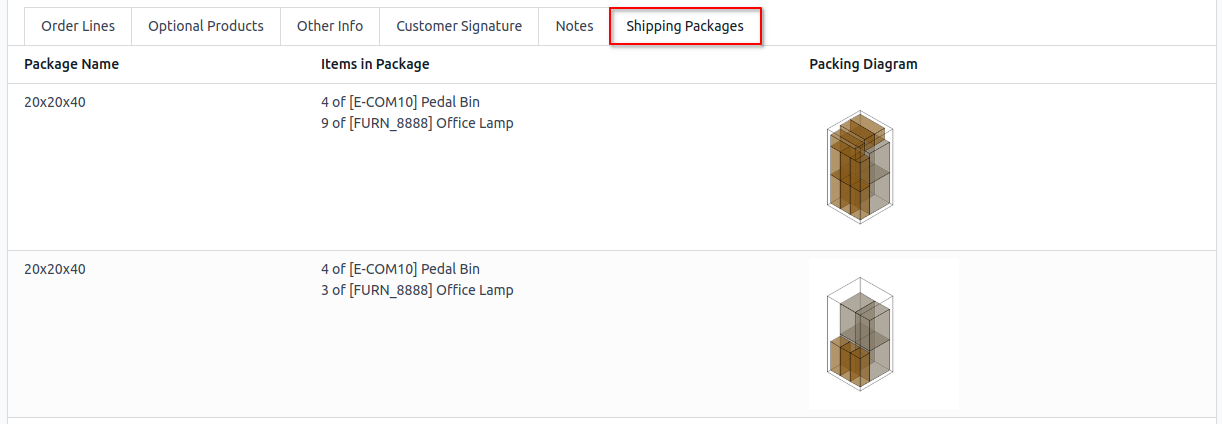Open the Other Info tab
Image resolution: width=1222 pixels, height=424 pixels.
(x=330, y=26)
